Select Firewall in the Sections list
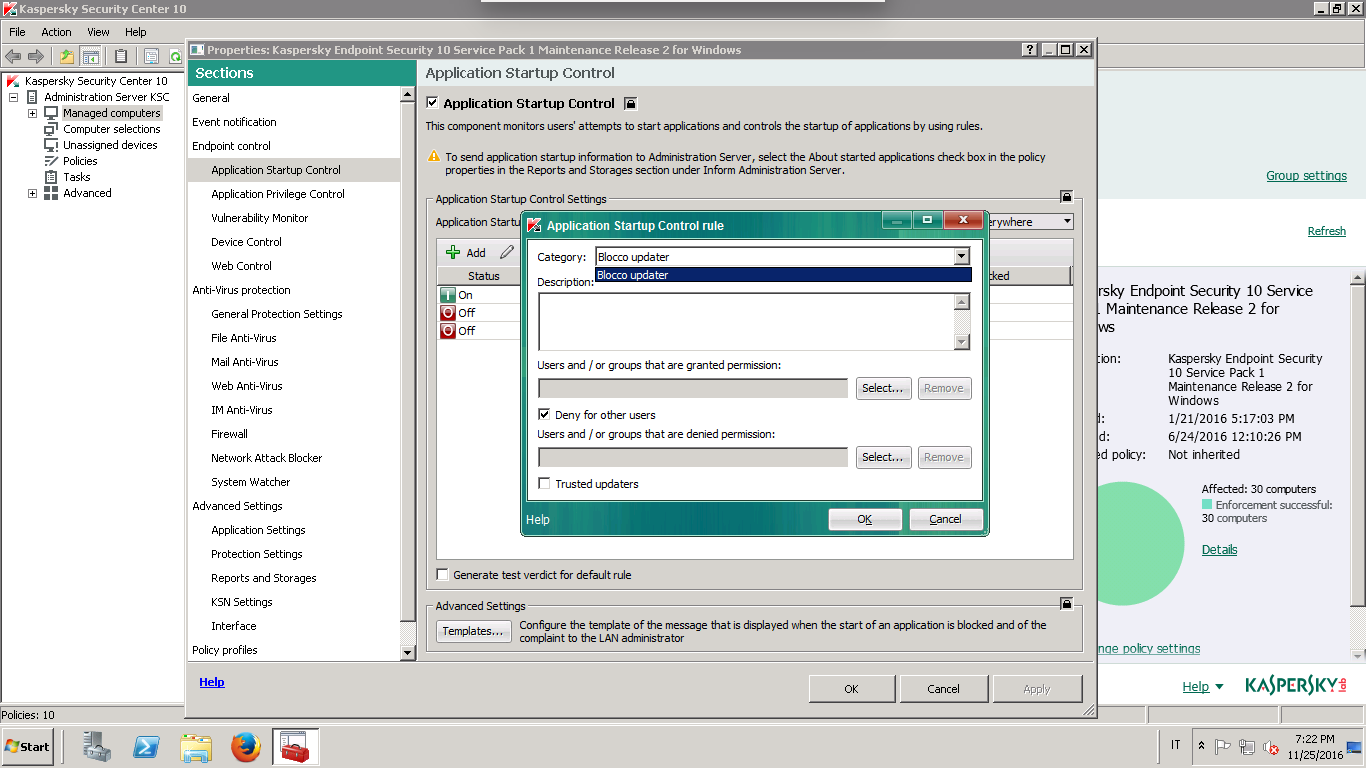 [x=229, y=434]
